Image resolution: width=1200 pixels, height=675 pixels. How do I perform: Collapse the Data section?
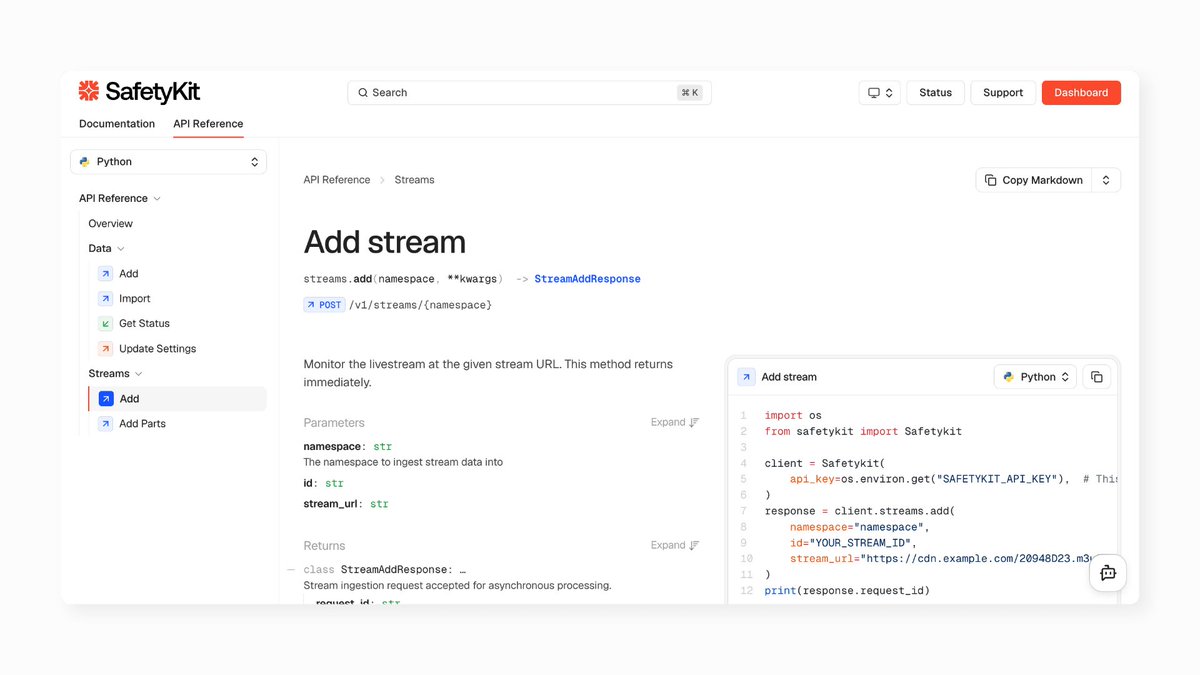pyautogui.click(x=121, y=249)
